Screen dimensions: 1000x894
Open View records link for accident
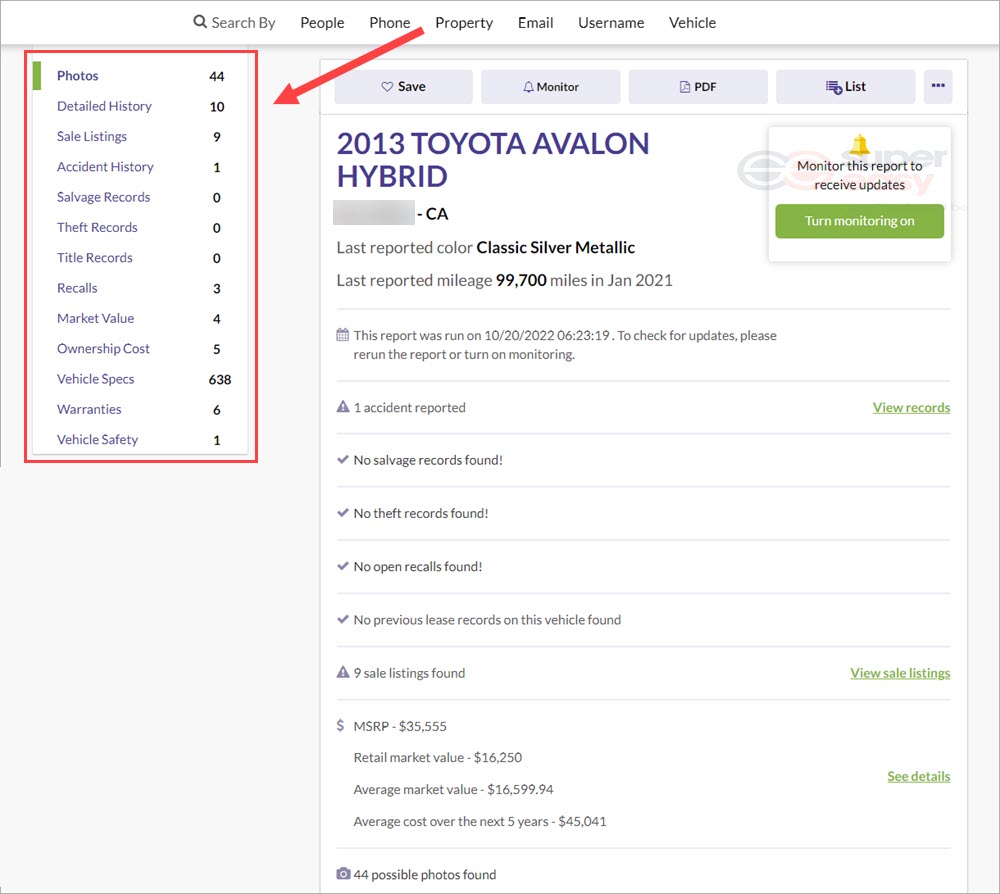tap(911, 407)
